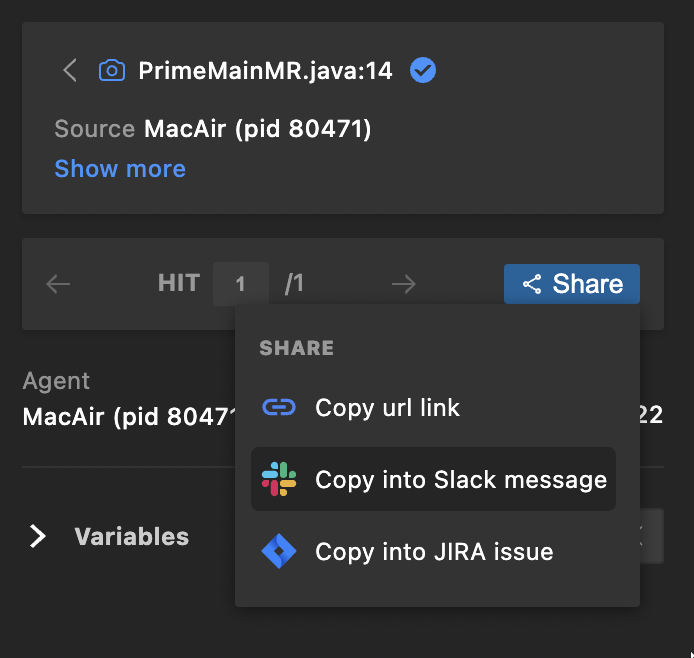
Task: Expand the Variables section chevron
Action: 38,537
